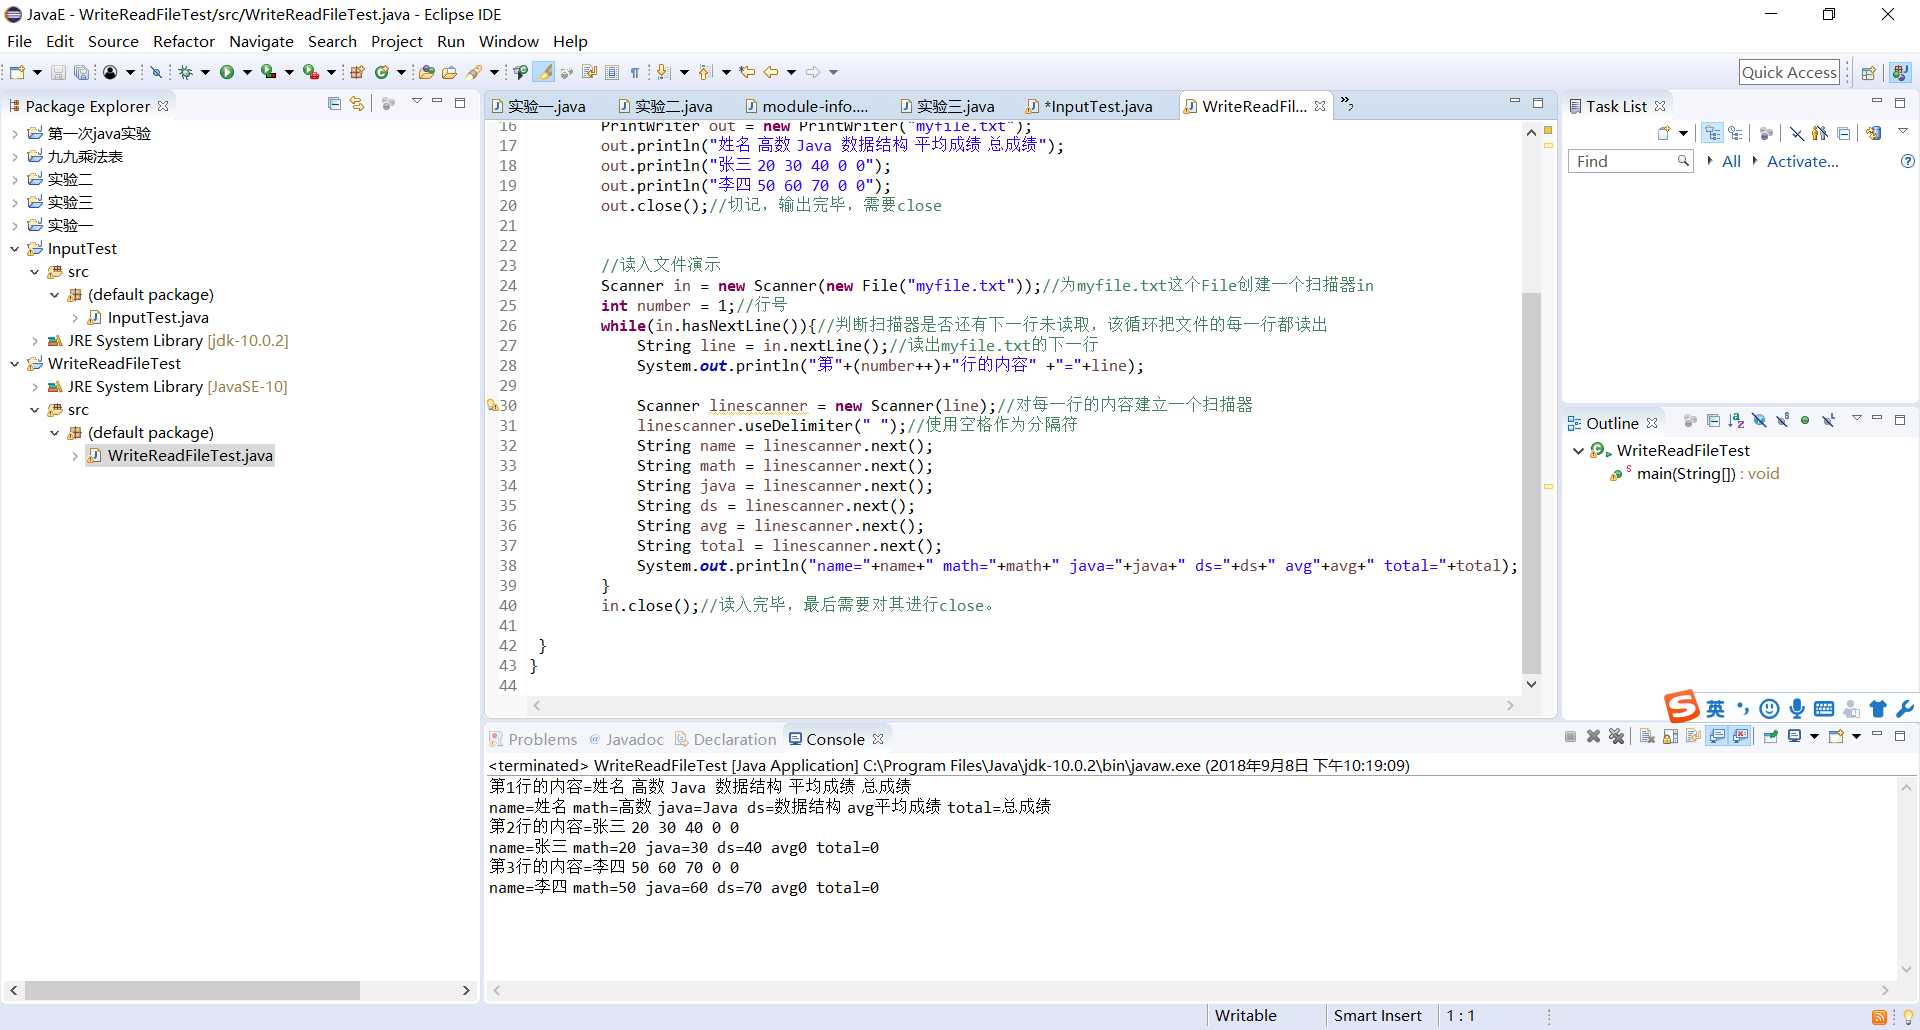Expand the 九九乘法表 project
This screenshot has height=1030, width=1920.
click(x=14, y=157)
